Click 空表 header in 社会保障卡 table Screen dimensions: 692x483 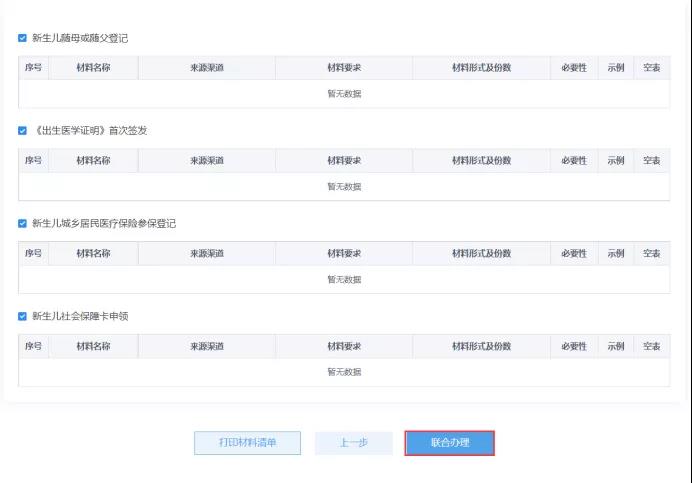652,346
